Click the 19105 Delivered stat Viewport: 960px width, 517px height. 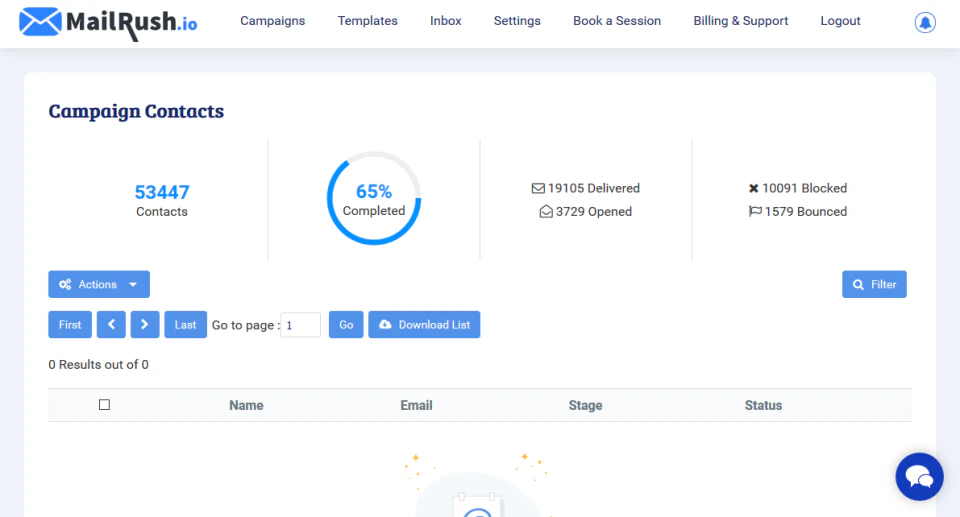[585, 188]
